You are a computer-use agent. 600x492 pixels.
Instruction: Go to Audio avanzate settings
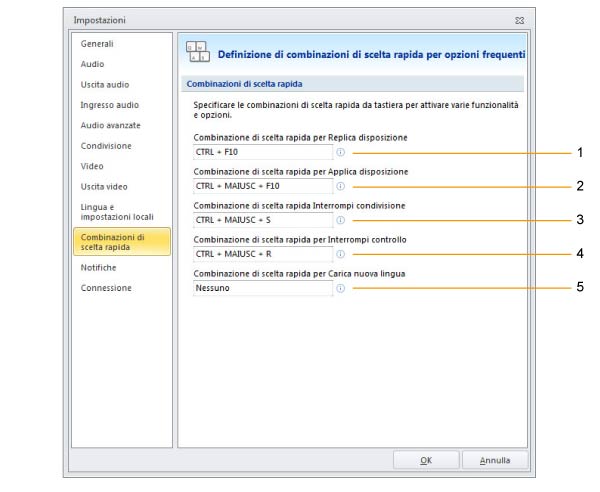click(110, 125)
